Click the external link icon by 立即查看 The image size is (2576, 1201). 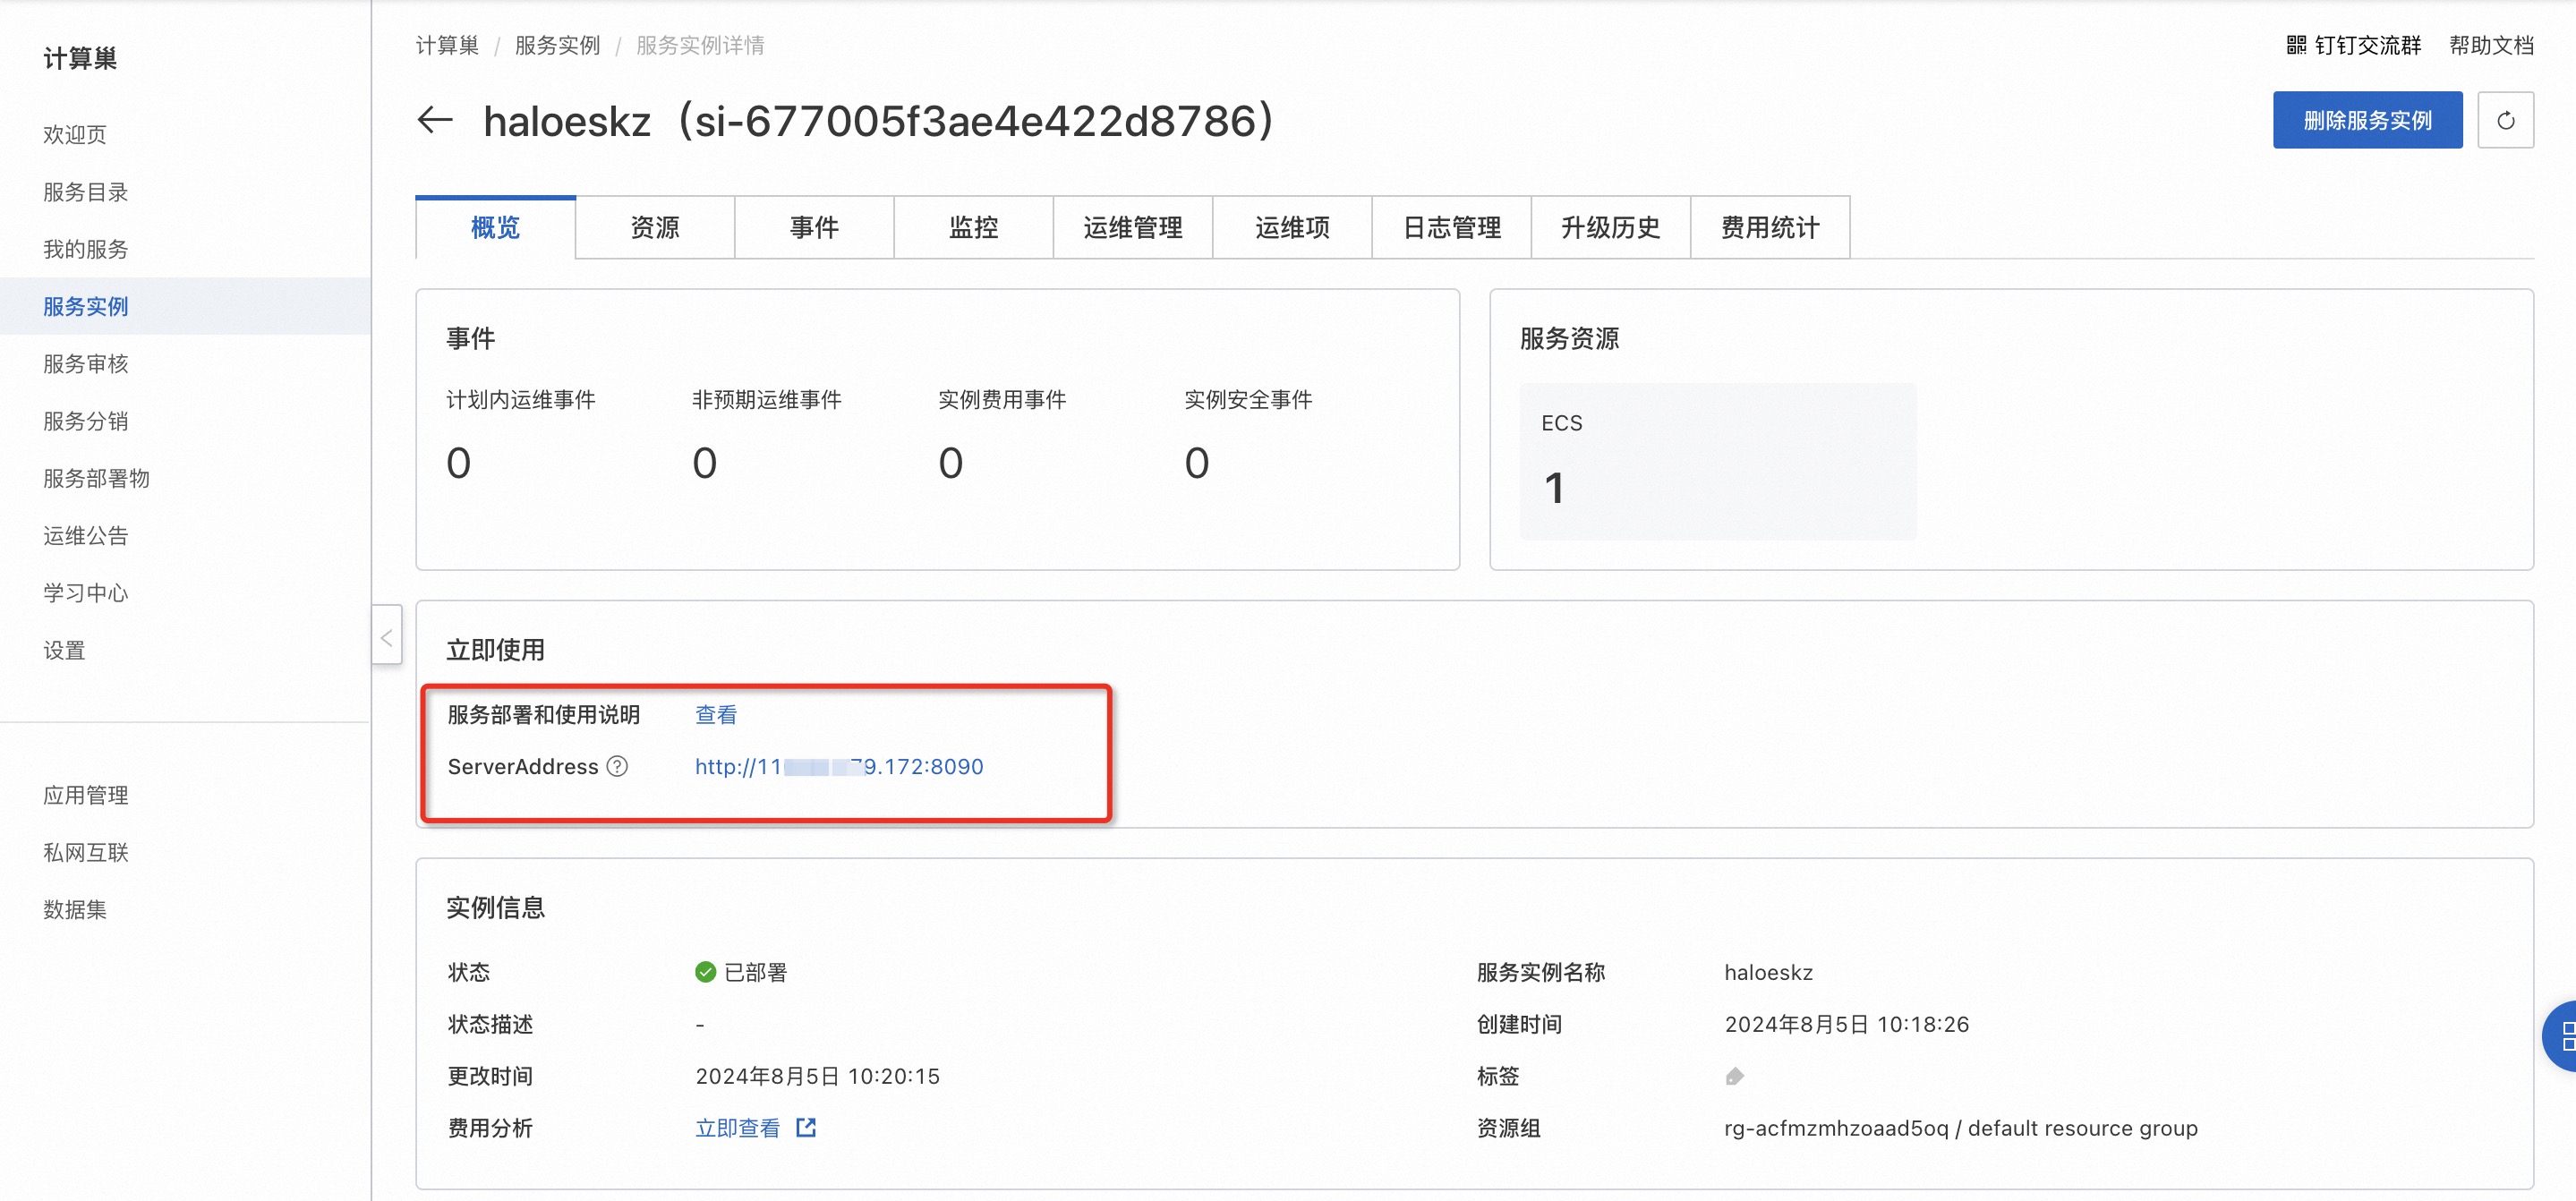[806, 1128]
